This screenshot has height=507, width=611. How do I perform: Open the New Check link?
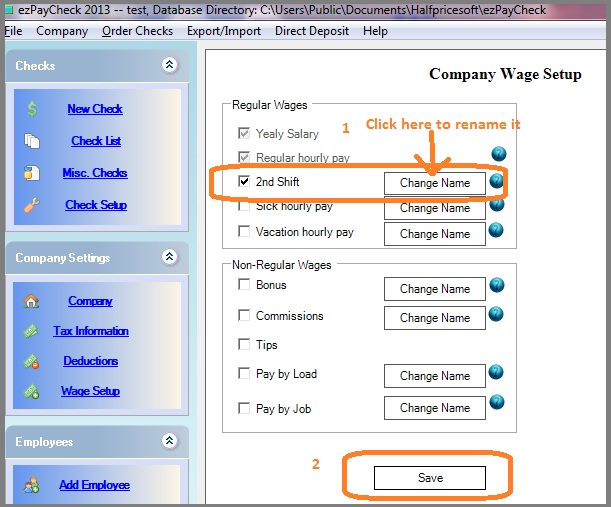[x=95, y=109]
